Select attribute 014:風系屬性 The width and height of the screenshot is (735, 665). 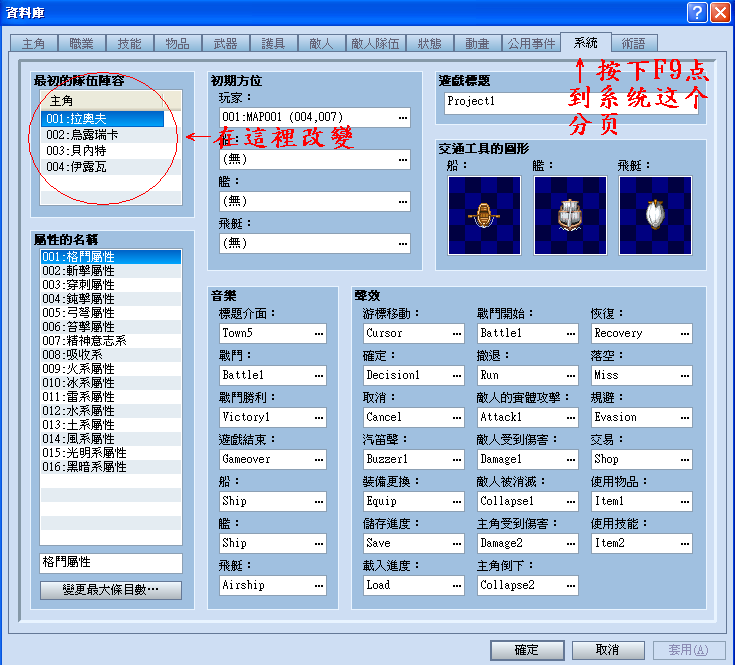(111, 439)
